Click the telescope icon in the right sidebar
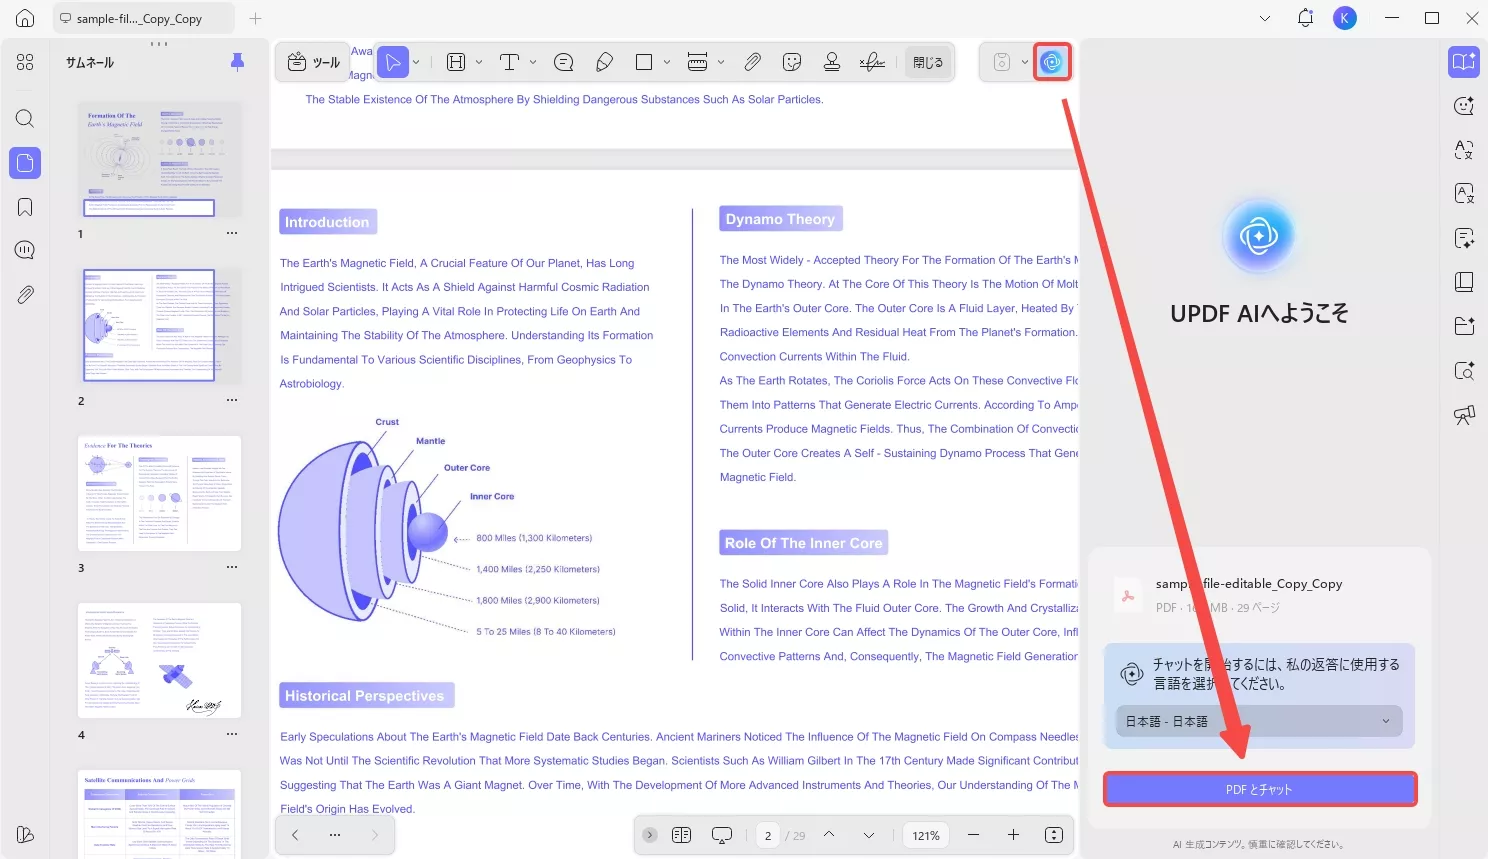Viewport: 1488px width, 859px height. [1464, 415]
